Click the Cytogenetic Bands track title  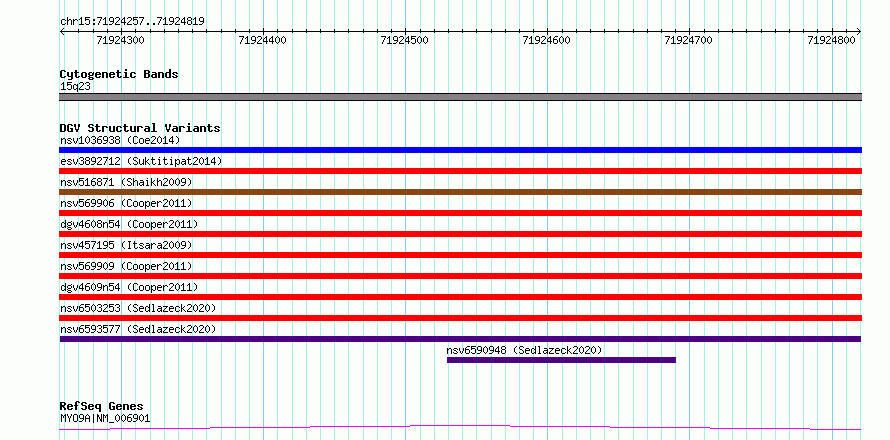click(x=119, y=74)
